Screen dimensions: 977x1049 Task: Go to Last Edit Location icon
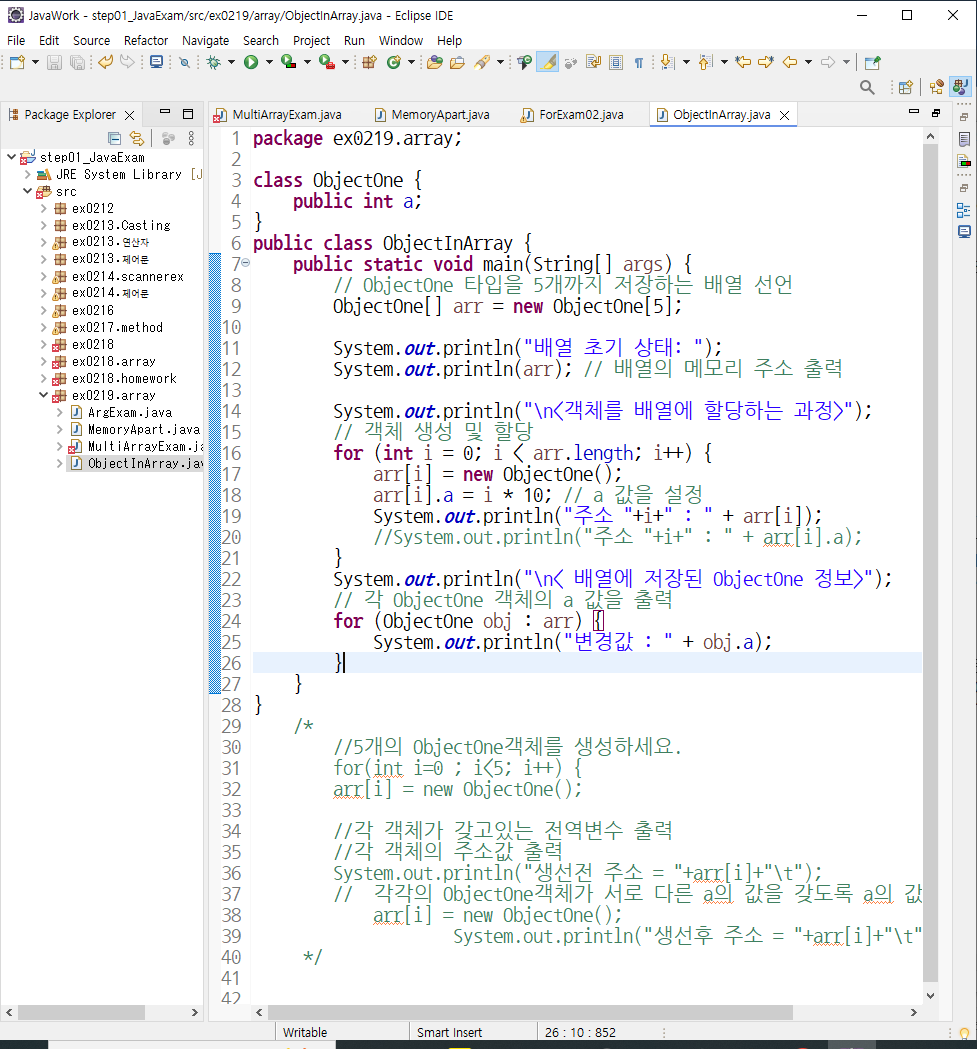[x=743, y=62]
